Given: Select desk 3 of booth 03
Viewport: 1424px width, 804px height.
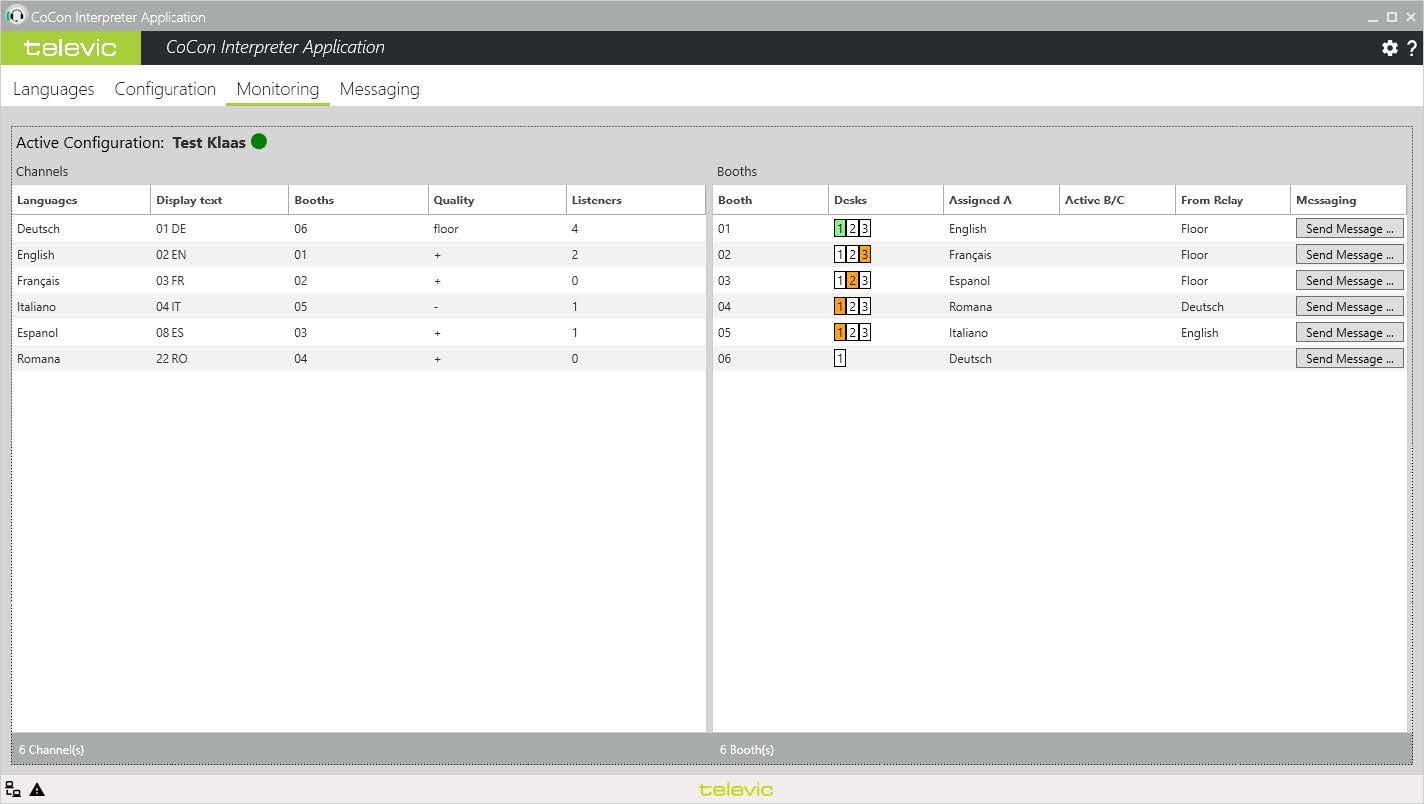Looking at the screenshot, I should [864, 281].
